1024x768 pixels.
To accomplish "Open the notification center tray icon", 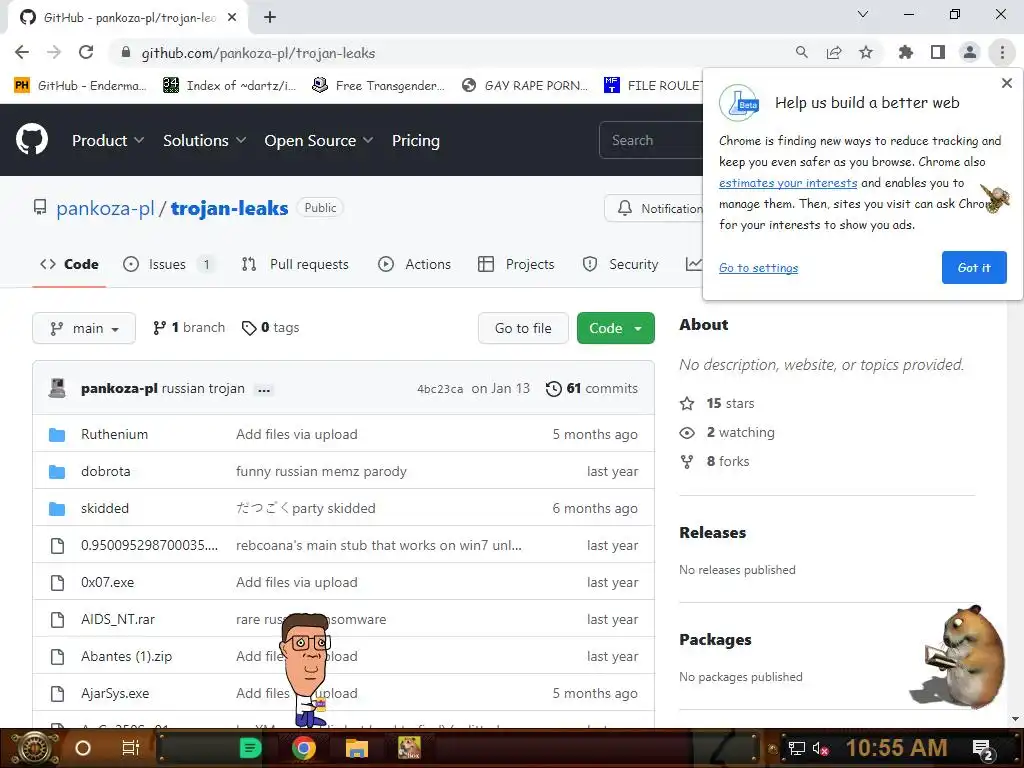I will click(x=983, y=749).
